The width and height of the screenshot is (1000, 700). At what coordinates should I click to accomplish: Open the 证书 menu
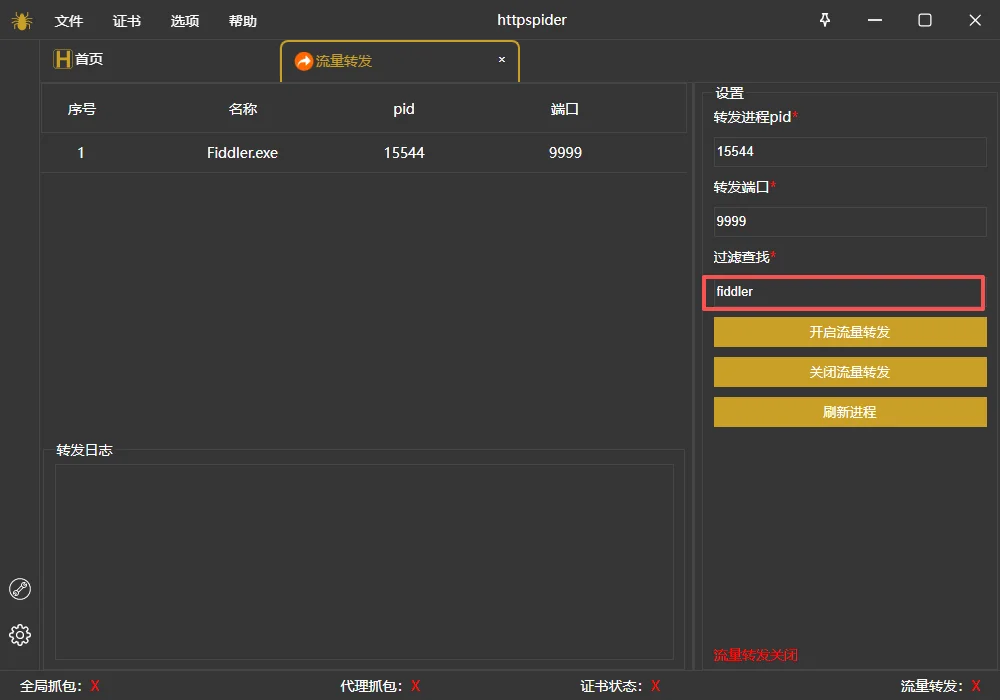click(127, 21)
